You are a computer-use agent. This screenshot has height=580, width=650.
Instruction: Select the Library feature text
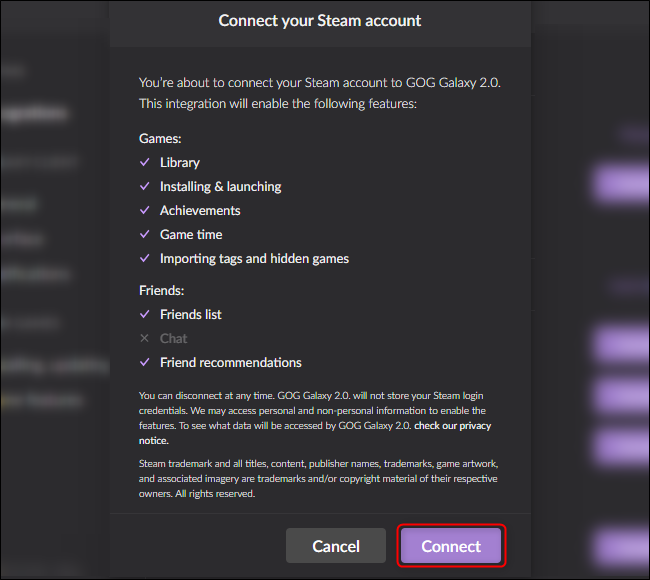click(180, 163)
